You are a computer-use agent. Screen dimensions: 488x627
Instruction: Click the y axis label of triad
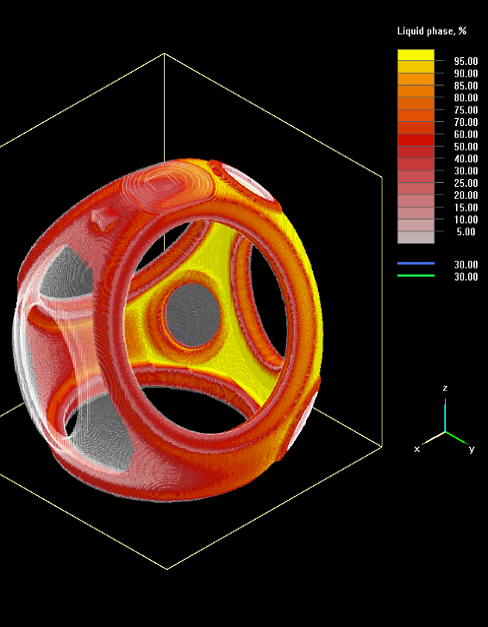click(x=472, y=449)
